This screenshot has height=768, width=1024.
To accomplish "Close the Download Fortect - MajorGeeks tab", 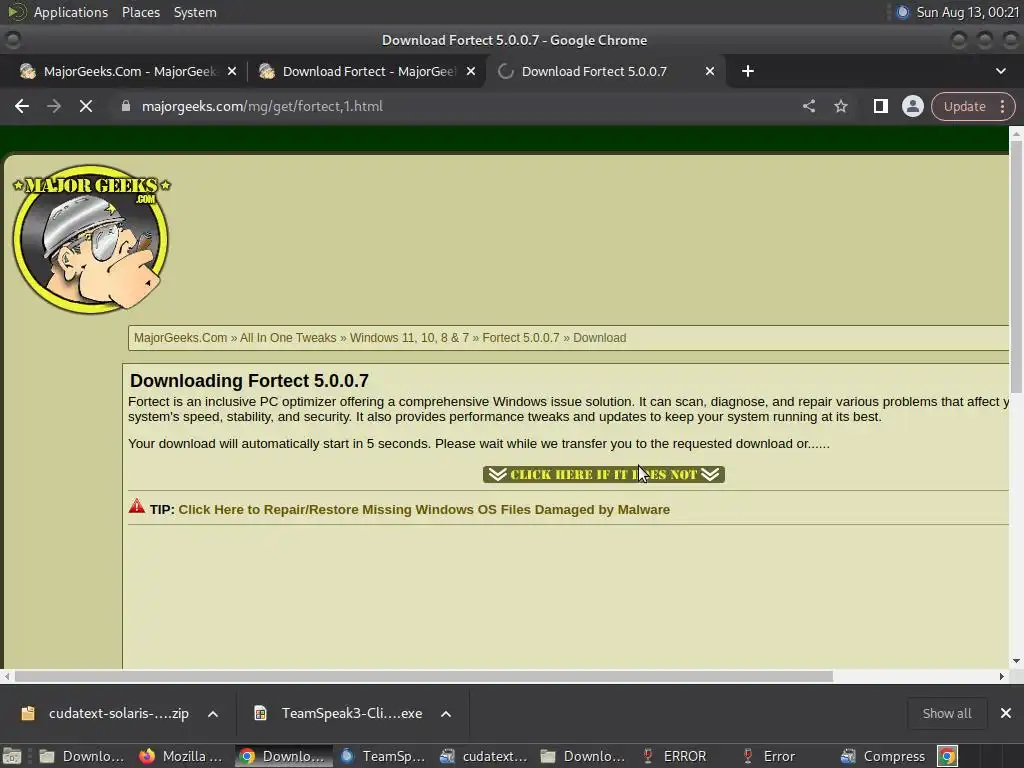I will [471, 71].
